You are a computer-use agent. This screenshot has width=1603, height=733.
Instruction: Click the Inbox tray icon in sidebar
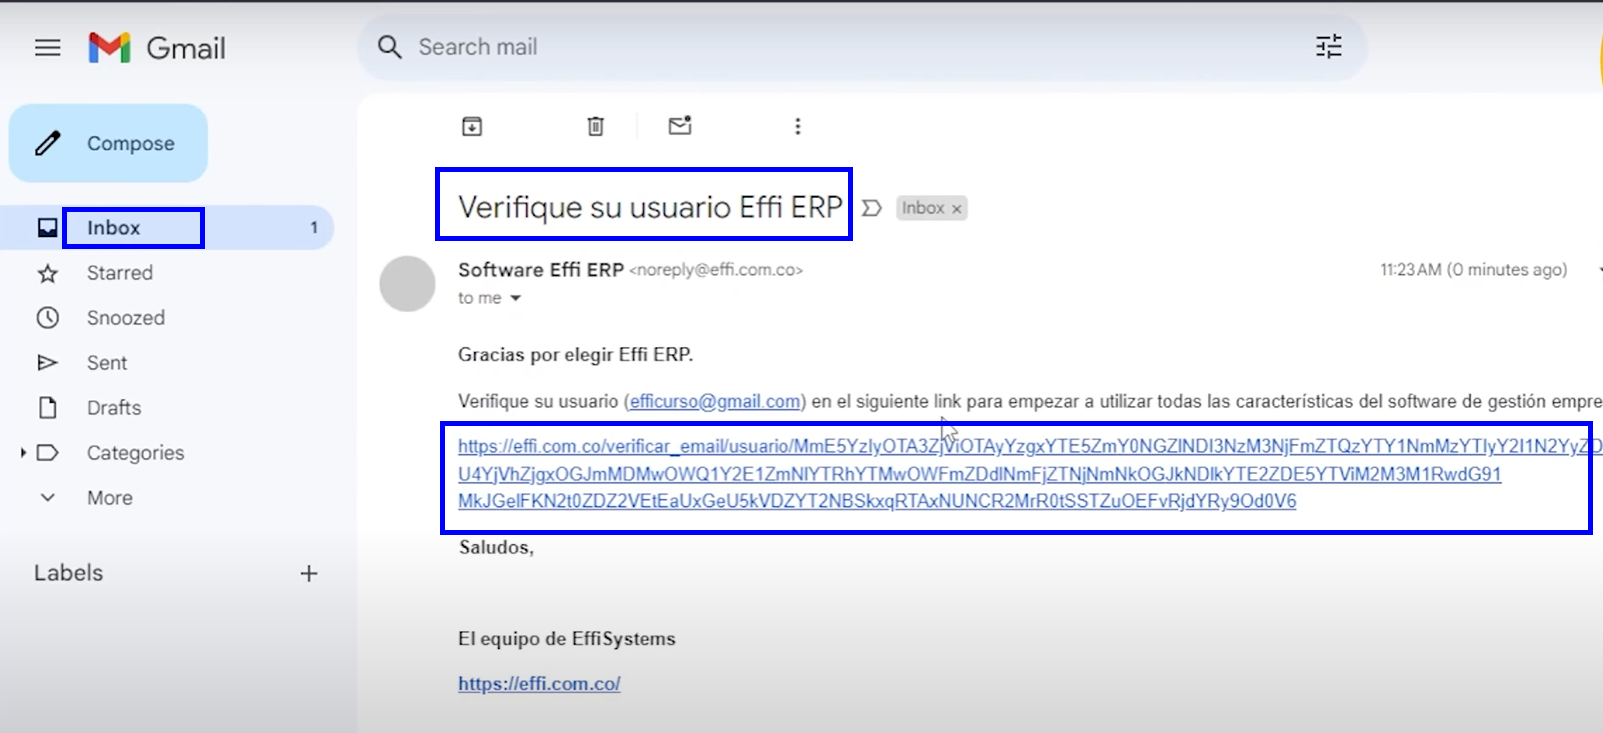click(x=47, y=228)
